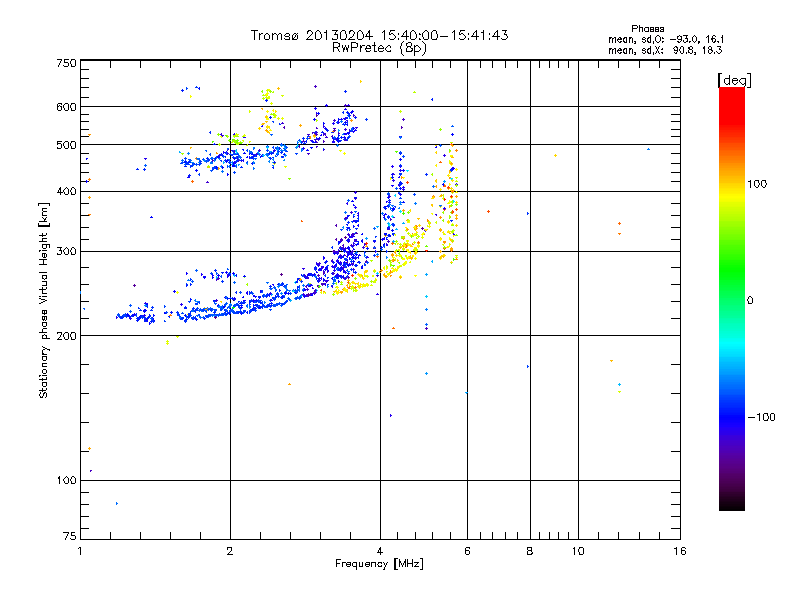Click the x-axis tick label '8'

[530, 551]
